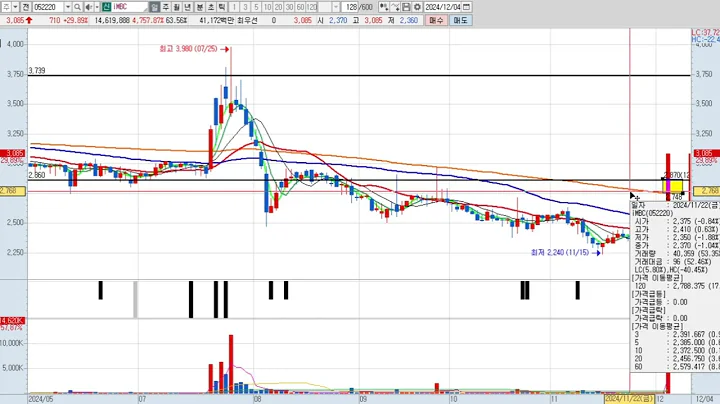Click the 4,757.87% volume ratio value

(148, 20)
